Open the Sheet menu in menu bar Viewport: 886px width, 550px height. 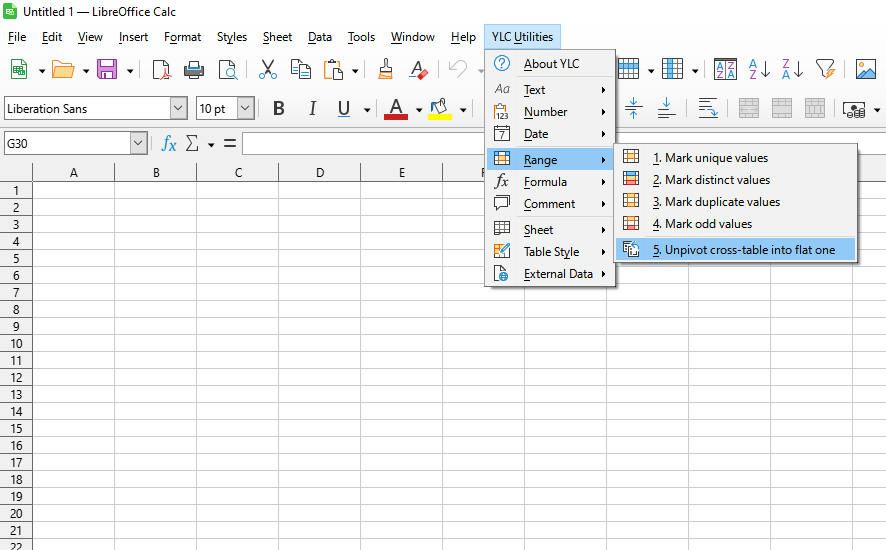coord(277,37)
